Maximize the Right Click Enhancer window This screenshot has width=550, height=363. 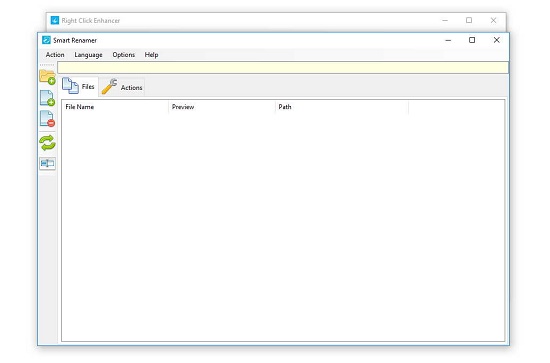click(469, 20)
